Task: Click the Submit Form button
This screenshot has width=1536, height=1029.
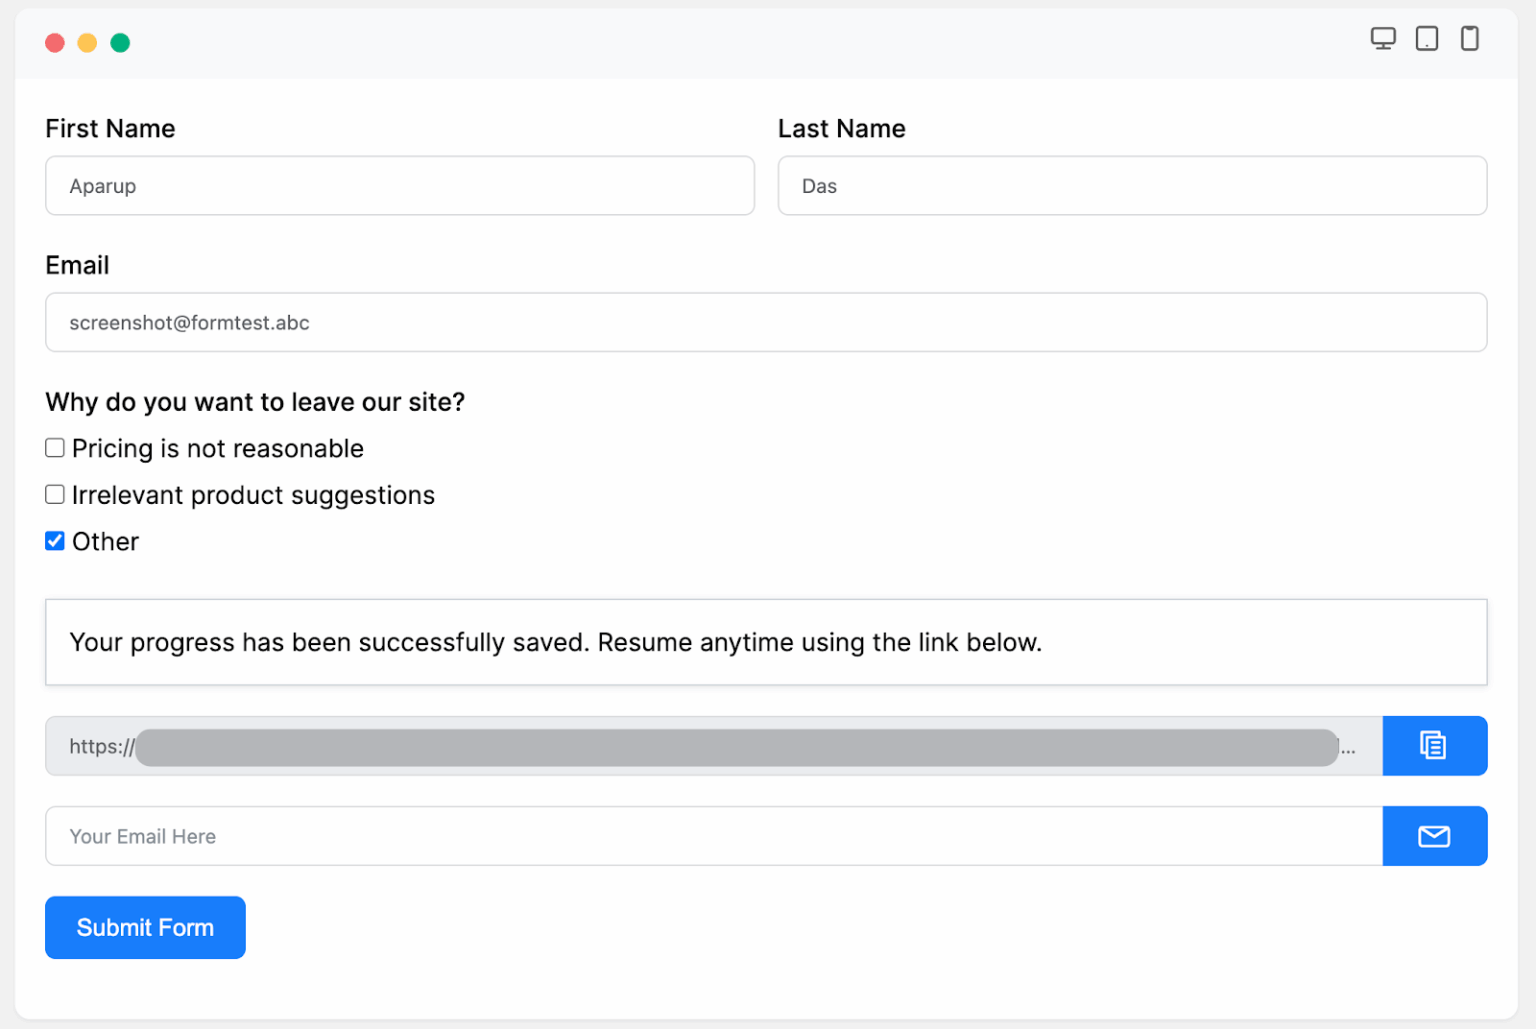Action: [144, 927]
